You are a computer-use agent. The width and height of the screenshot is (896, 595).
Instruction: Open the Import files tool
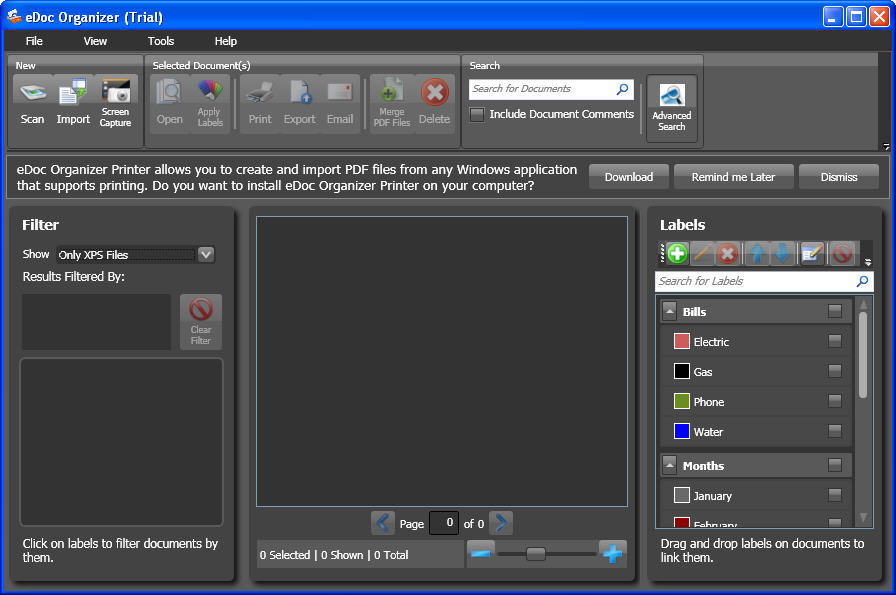73,103
